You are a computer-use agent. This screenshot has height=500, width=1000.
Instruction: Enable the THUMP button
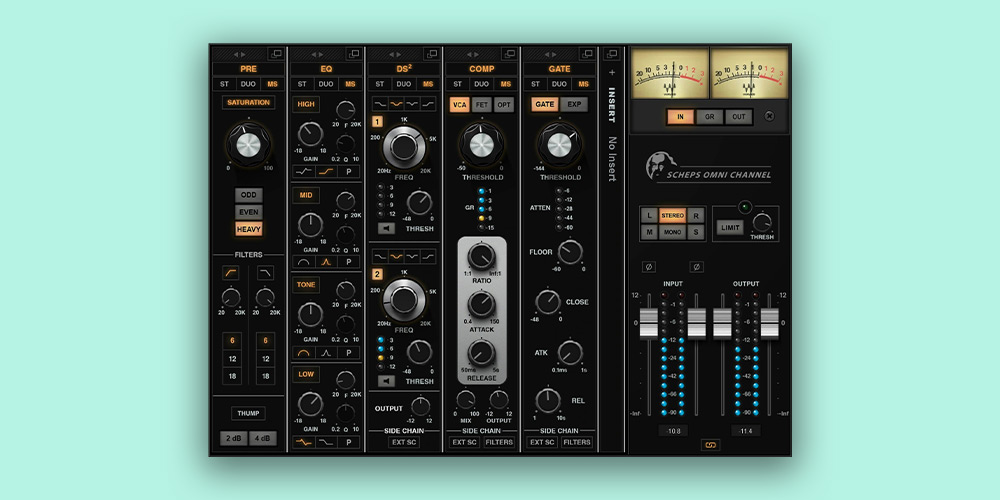[x=249, y=413]
